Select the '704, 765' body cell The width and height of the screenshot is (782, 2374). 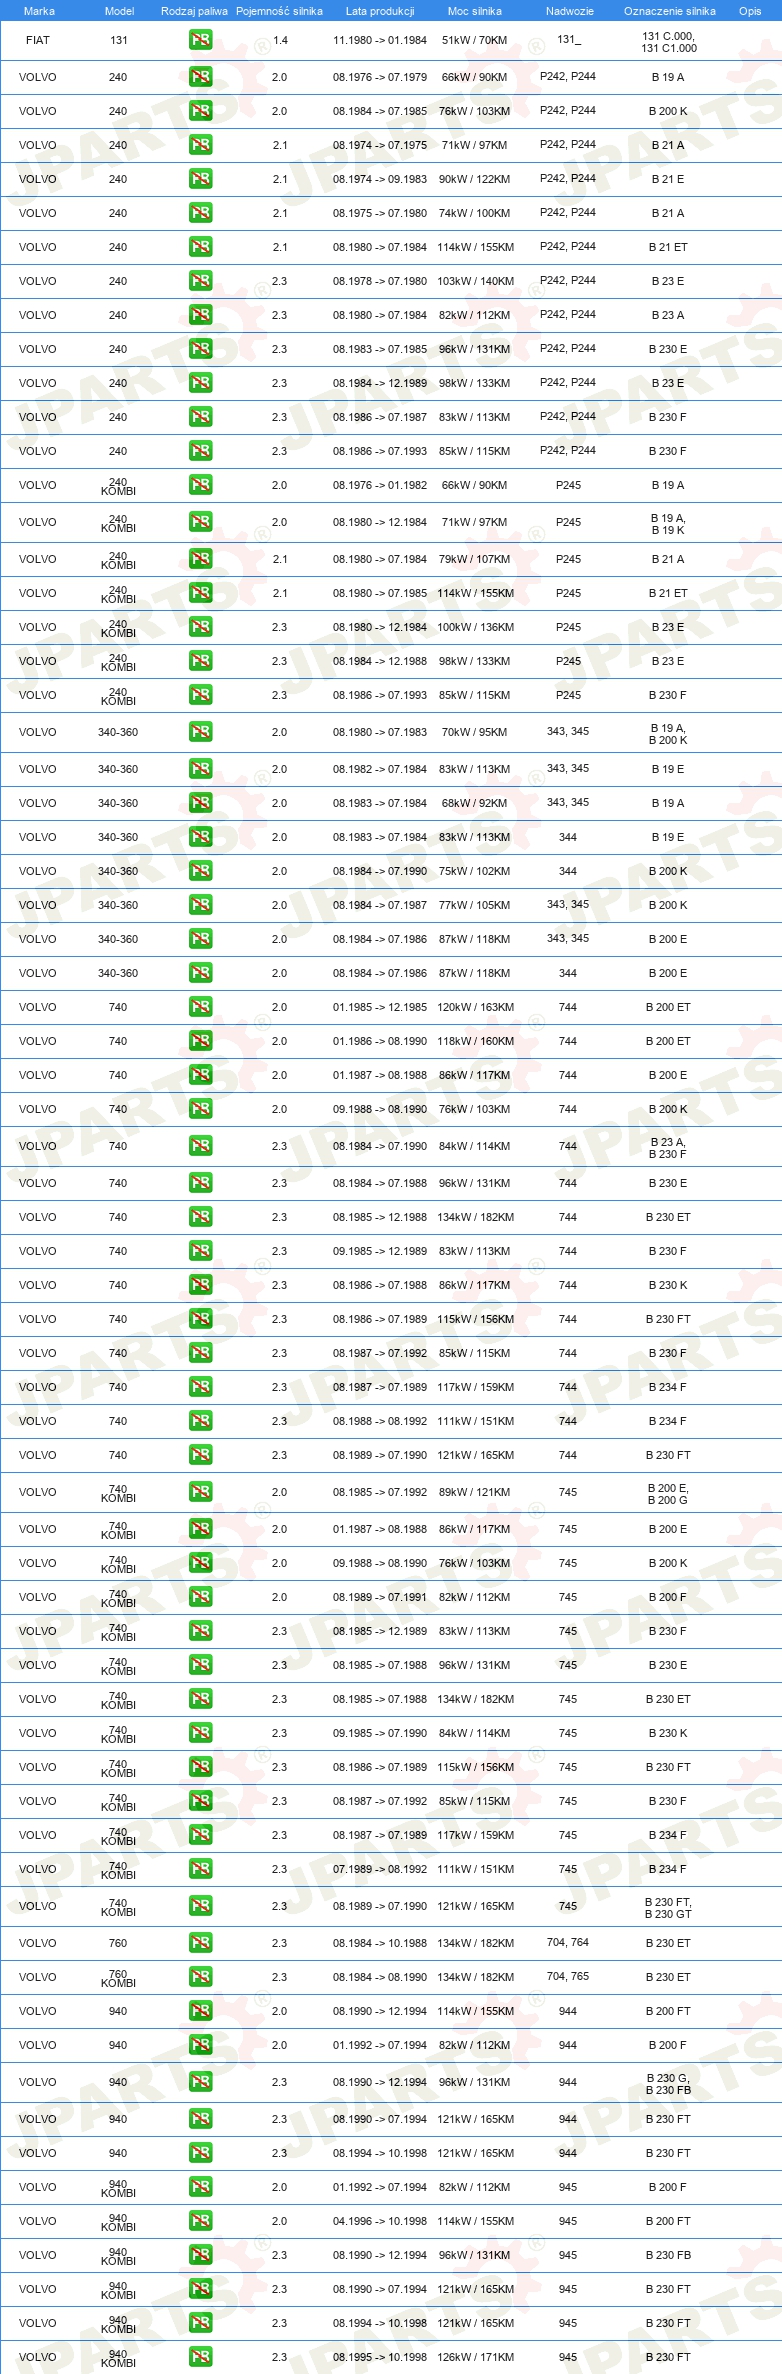tap(568, 1976)
